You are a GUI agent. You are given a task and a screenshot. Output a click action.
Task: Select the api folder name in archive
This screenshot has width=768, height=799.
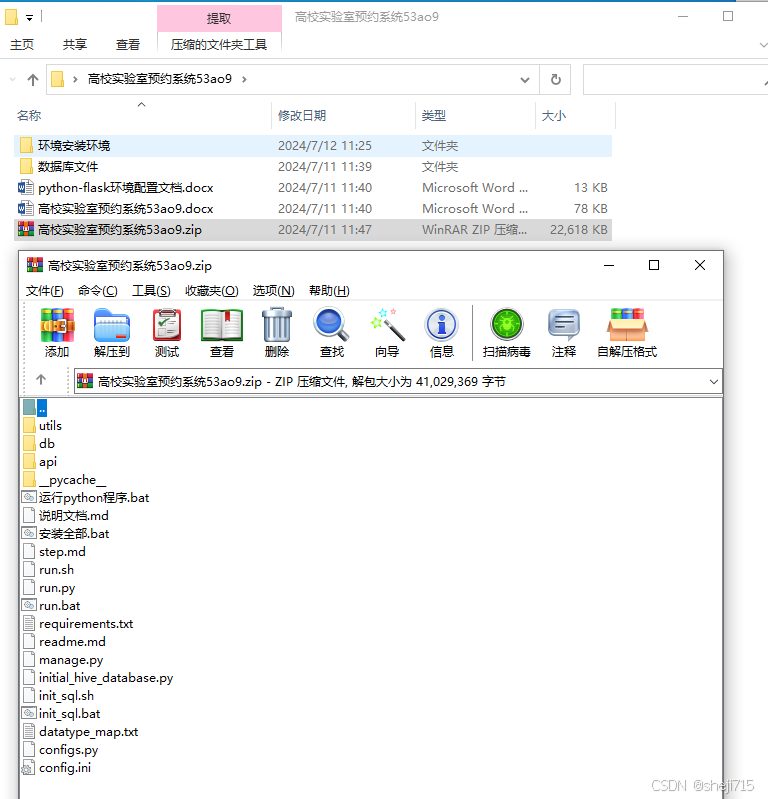pyautogui.click(x=48, y=462)
